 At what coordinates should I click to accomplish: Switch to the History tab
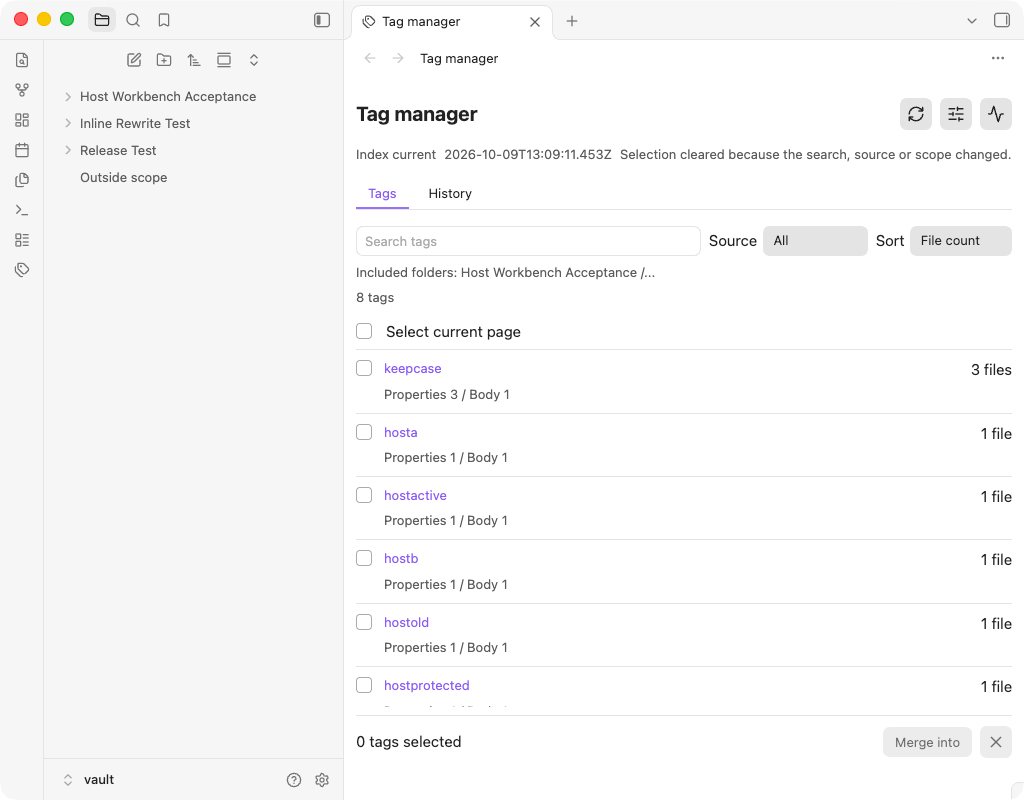[450, 193]
